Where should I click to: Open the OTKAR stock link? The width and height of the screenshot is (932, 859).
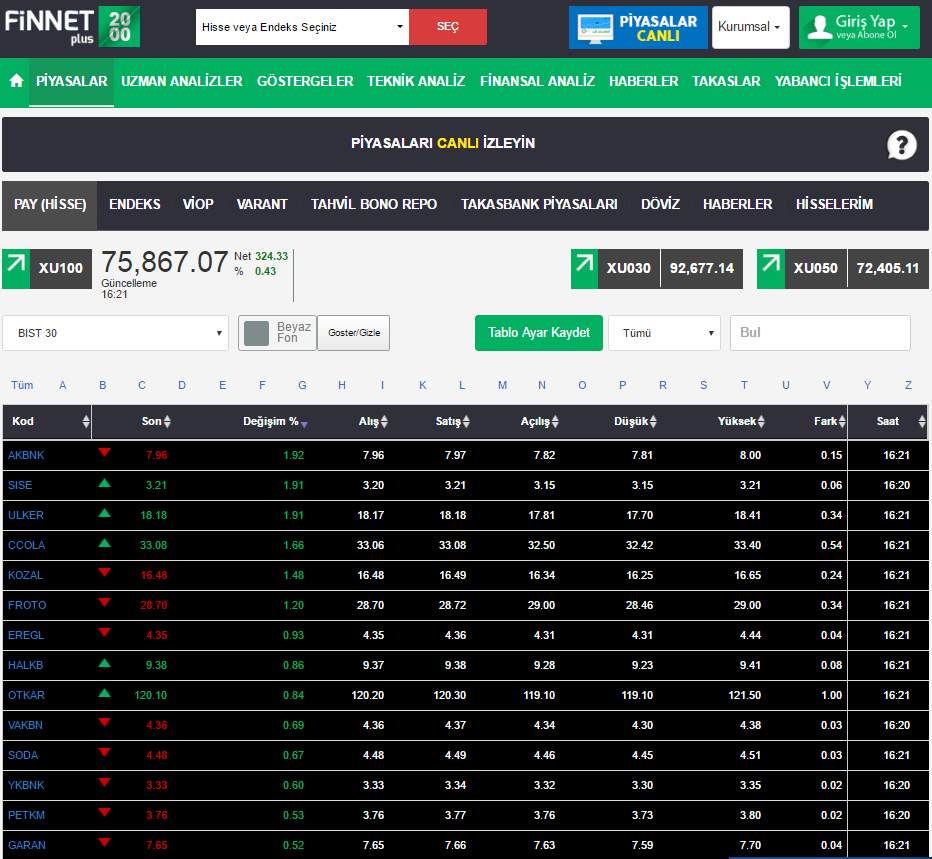pos(26,696)
